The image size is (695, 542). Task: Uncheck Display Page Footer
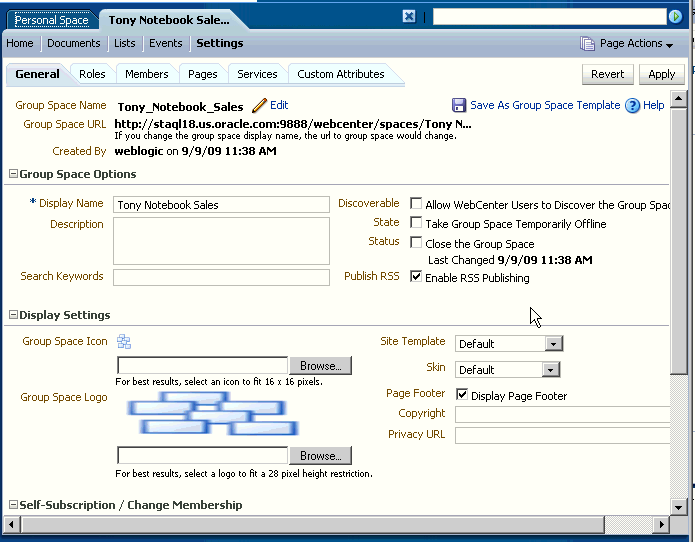[462, 394]
